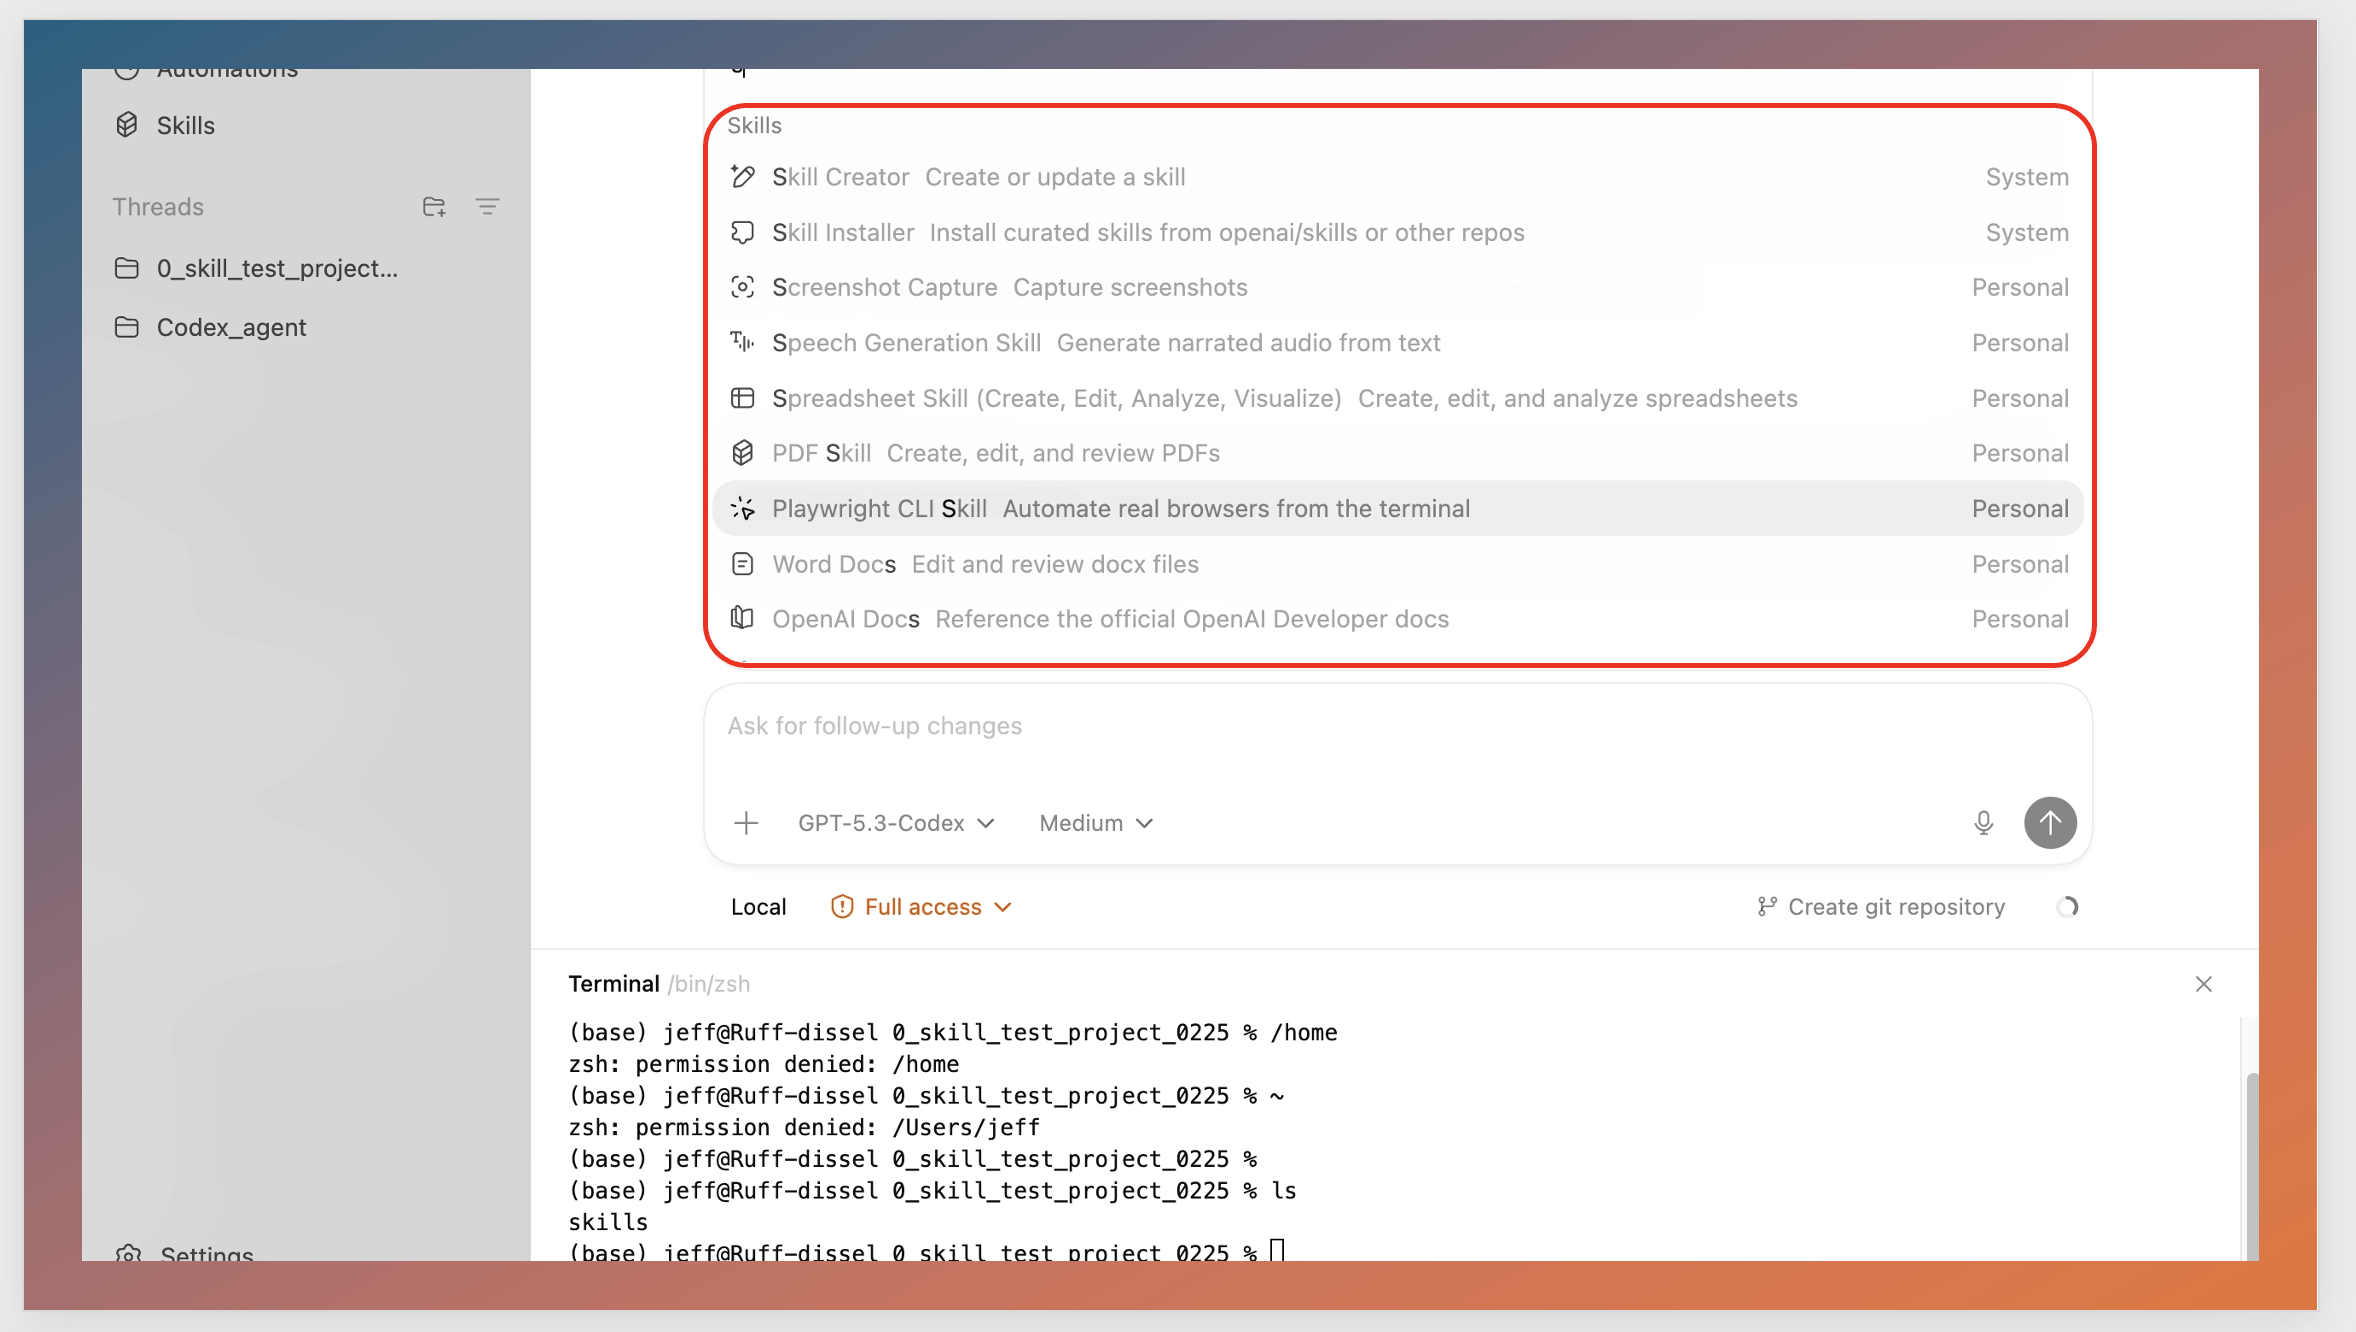The image size is (2356, 1332).
Task: Click the 'skills' terminal output line
Action: [608, 1222]
